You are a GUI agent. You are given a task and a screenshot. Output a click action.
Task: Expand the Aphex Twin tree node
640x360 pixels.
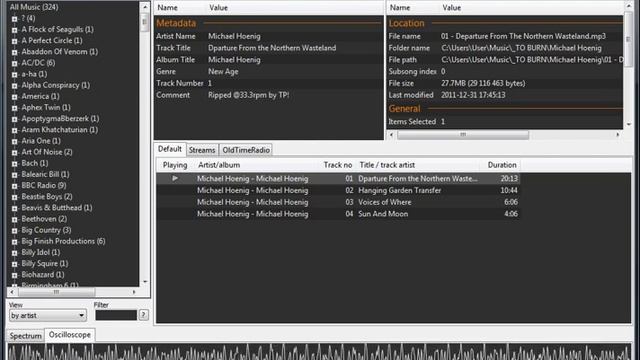click(x=14, y=108)
